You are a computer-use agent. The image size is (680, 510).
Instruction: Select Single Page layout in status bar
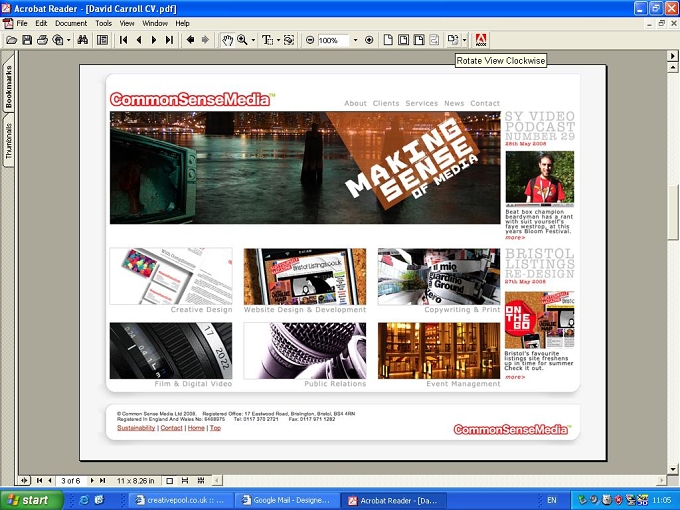click(x=170, y=481)
